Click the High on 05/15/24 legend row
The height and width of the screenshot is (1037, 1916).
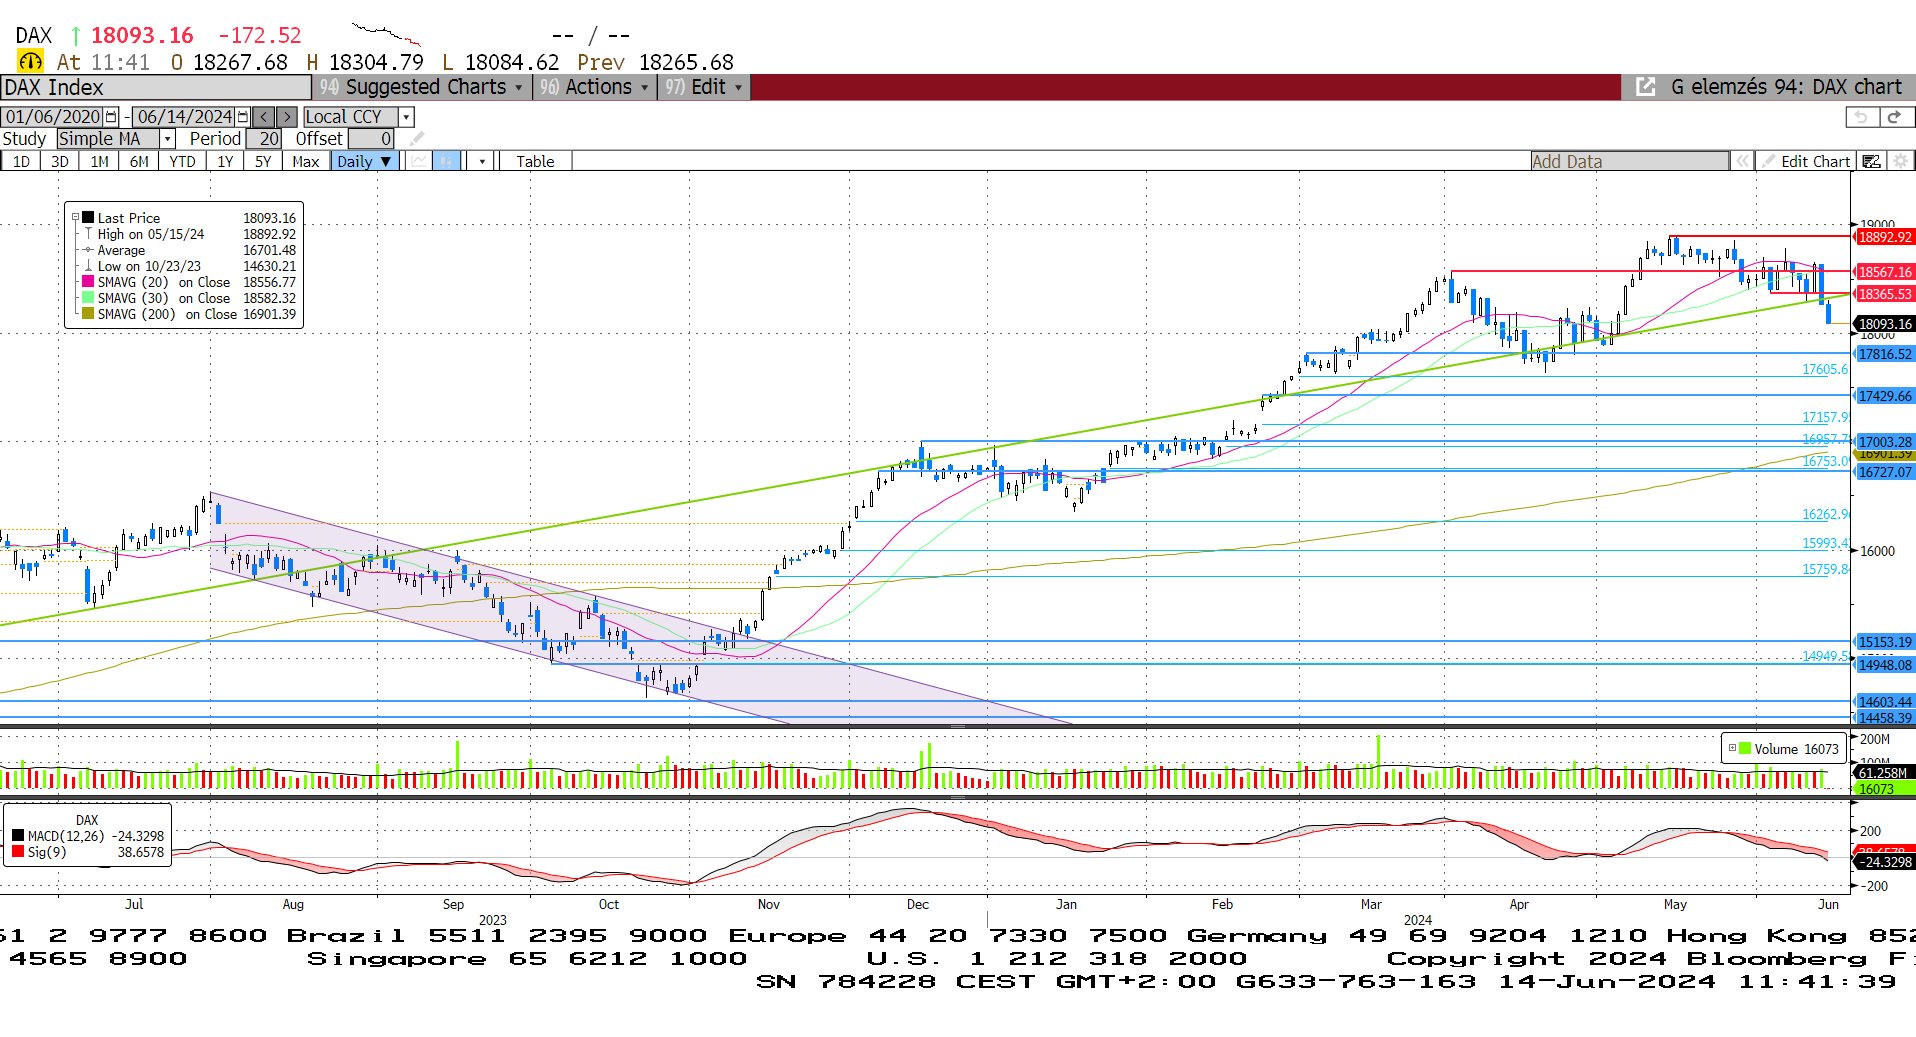[190, 234]
